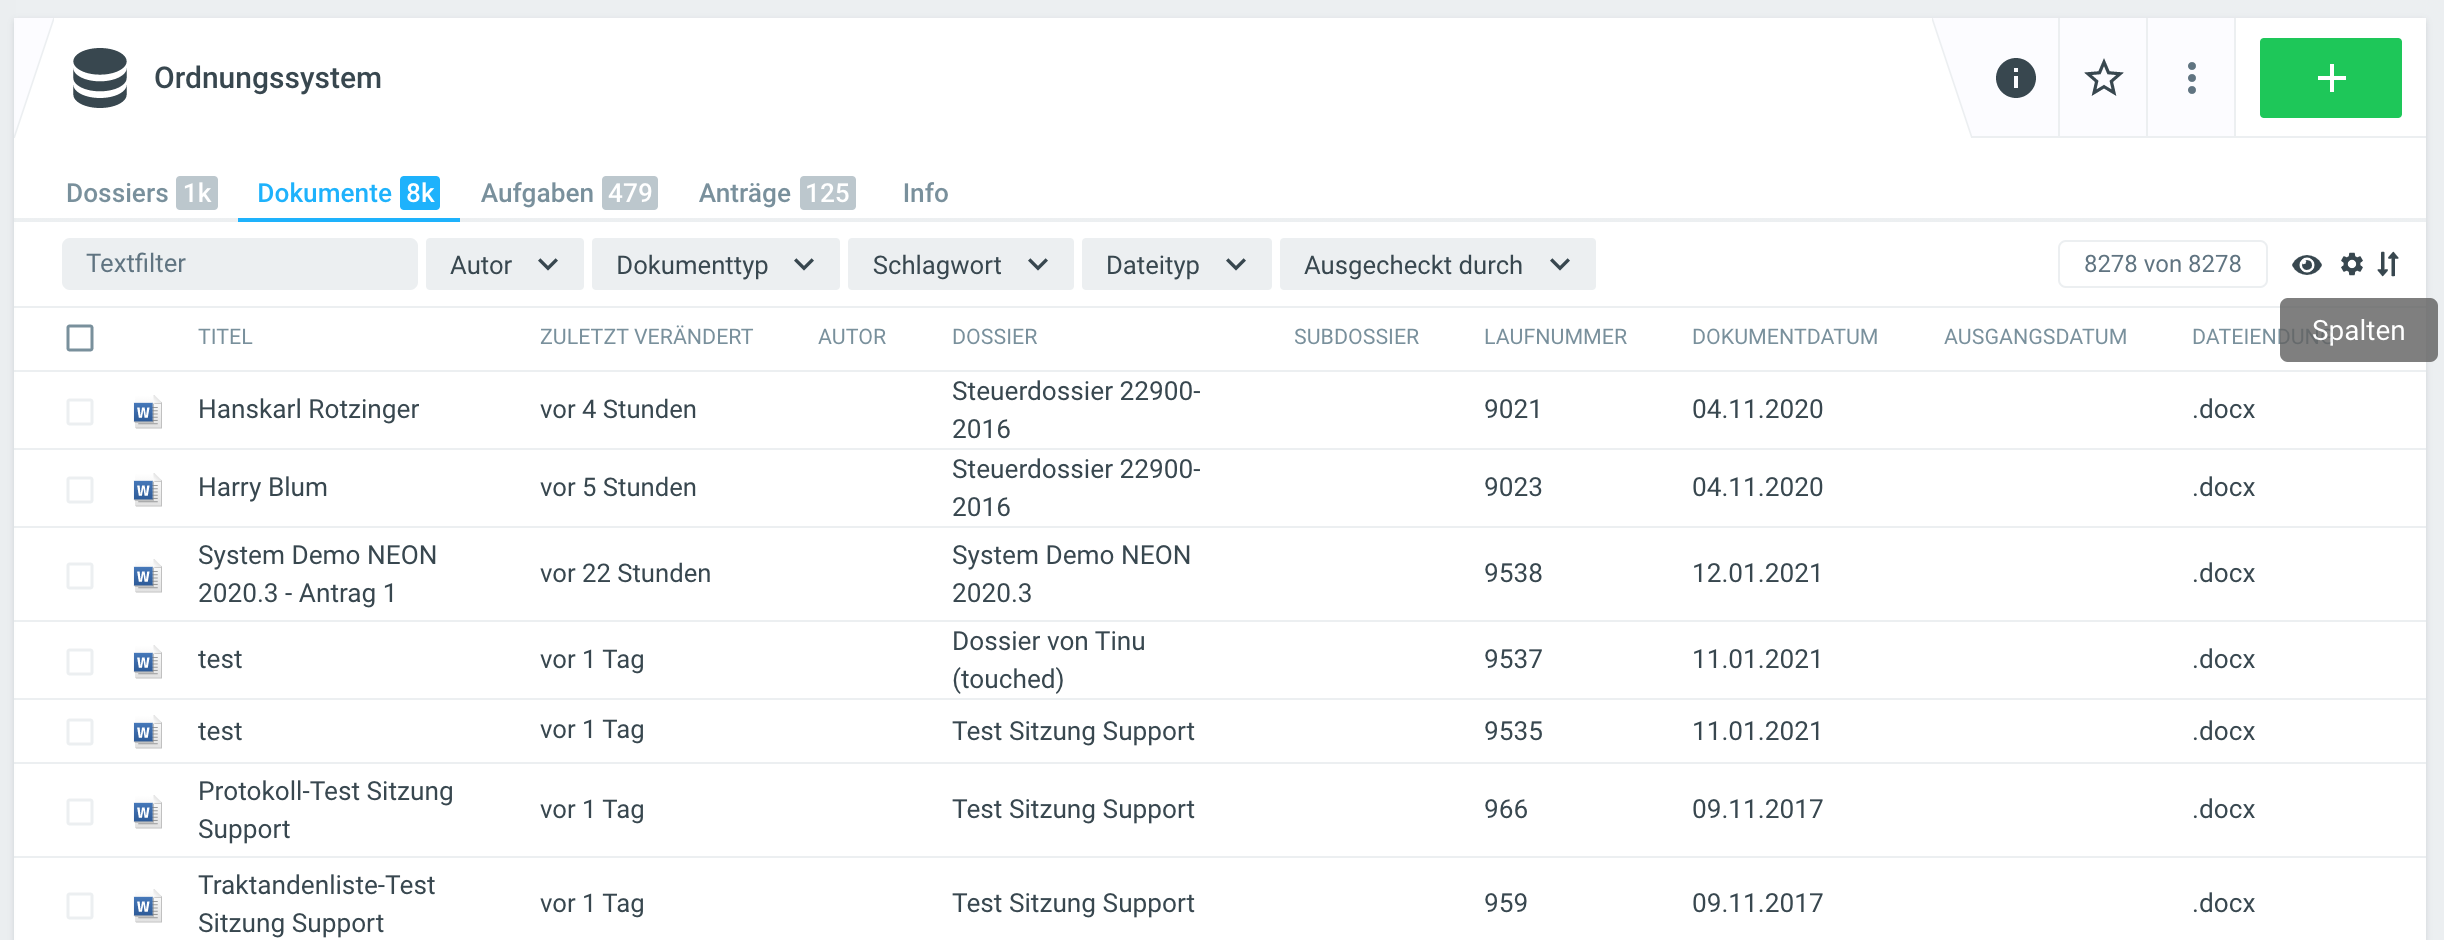
Task: Switch to the Dossiers tab
Action: click(140, 193)
